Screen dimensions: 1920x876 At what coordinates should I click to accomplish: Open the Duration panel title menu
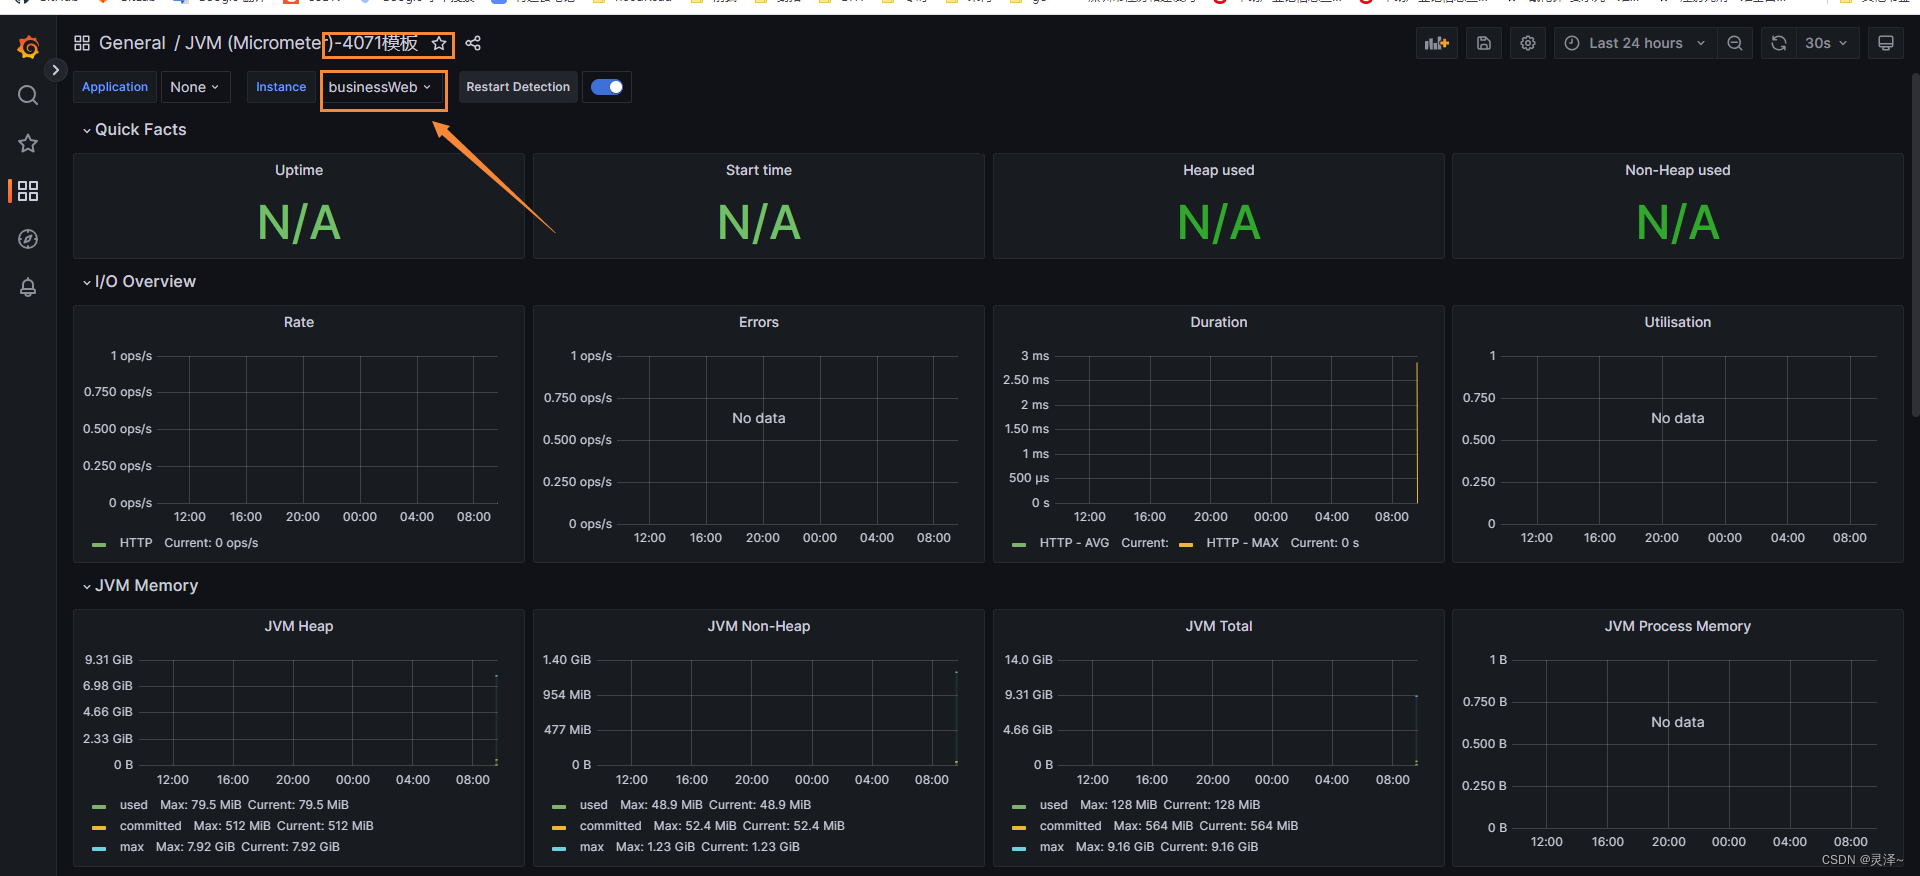click(1219, 322)
